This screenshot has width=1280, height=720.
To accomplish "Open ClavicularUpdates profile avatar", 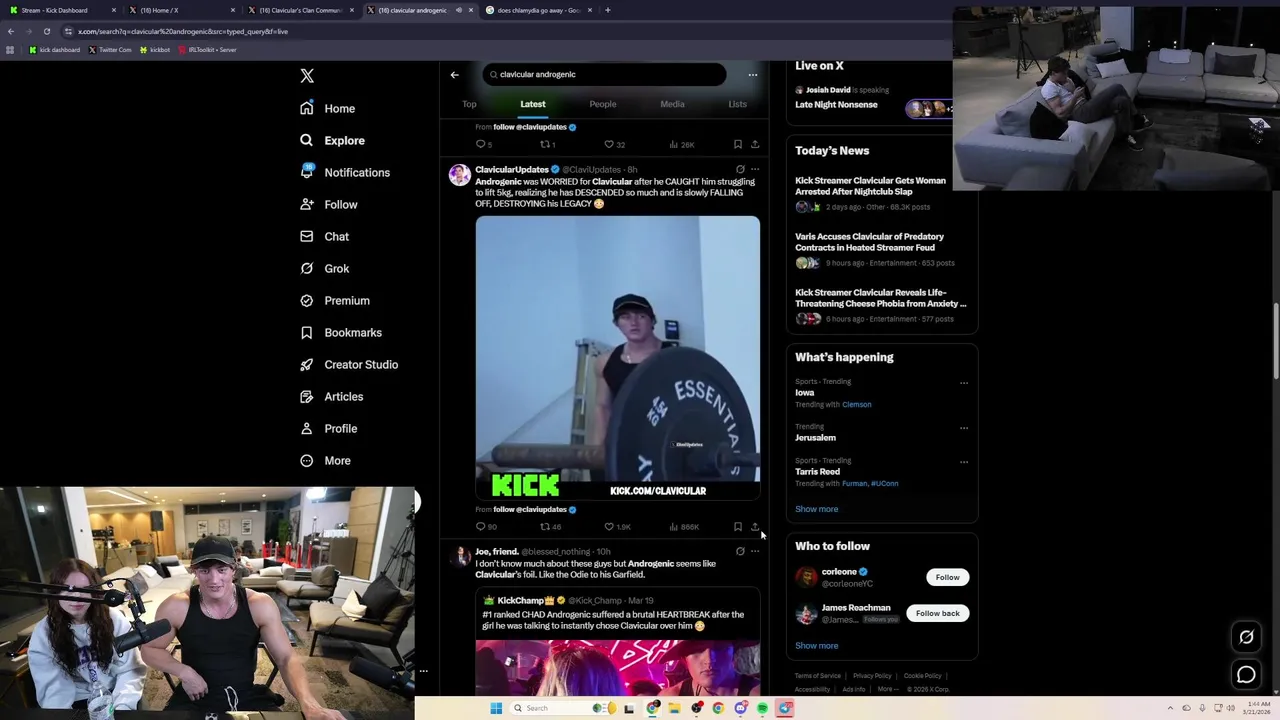I will coord(459,175).
